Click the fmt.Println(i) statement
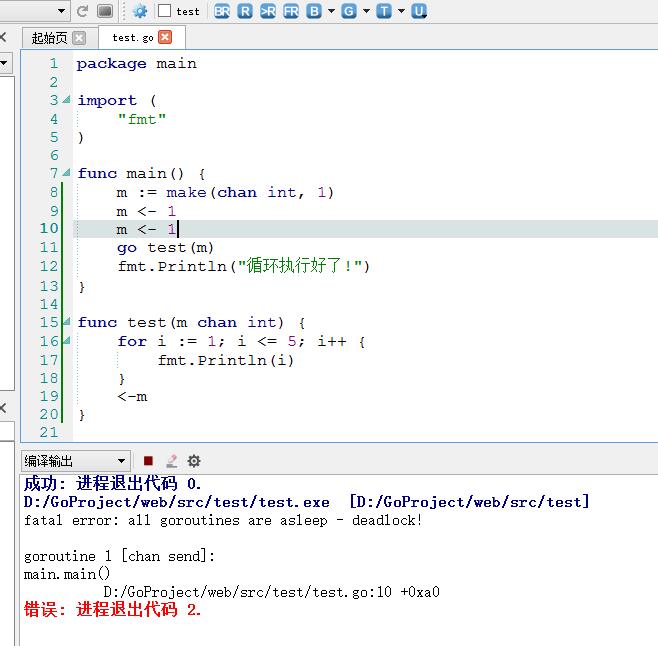 [226, 360]
